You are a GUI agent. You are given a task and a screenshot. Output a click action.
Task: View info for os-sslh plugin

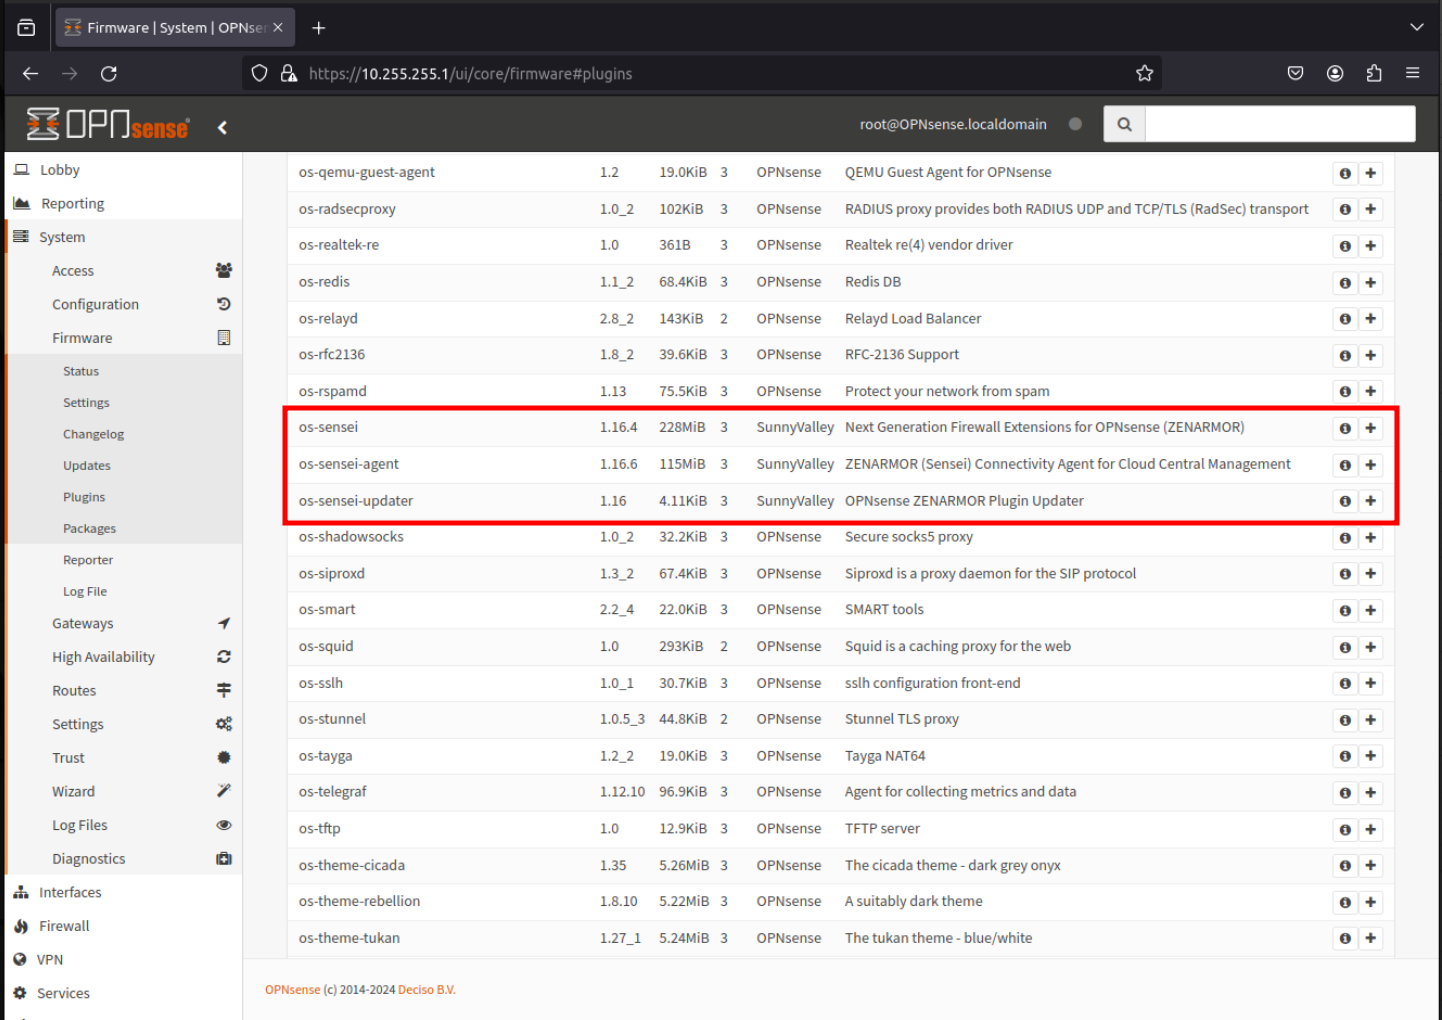[x=1345, y=684]
